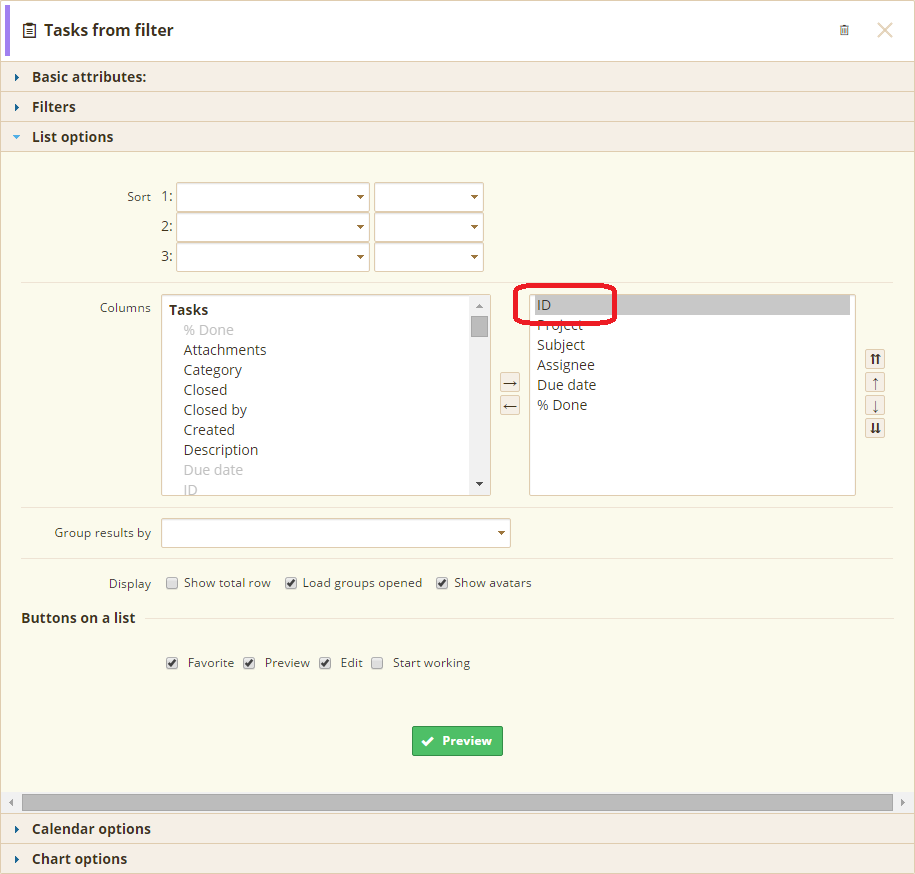Move selected column right with arrow button
The image size is (915, 874).
tap(510, 383)
